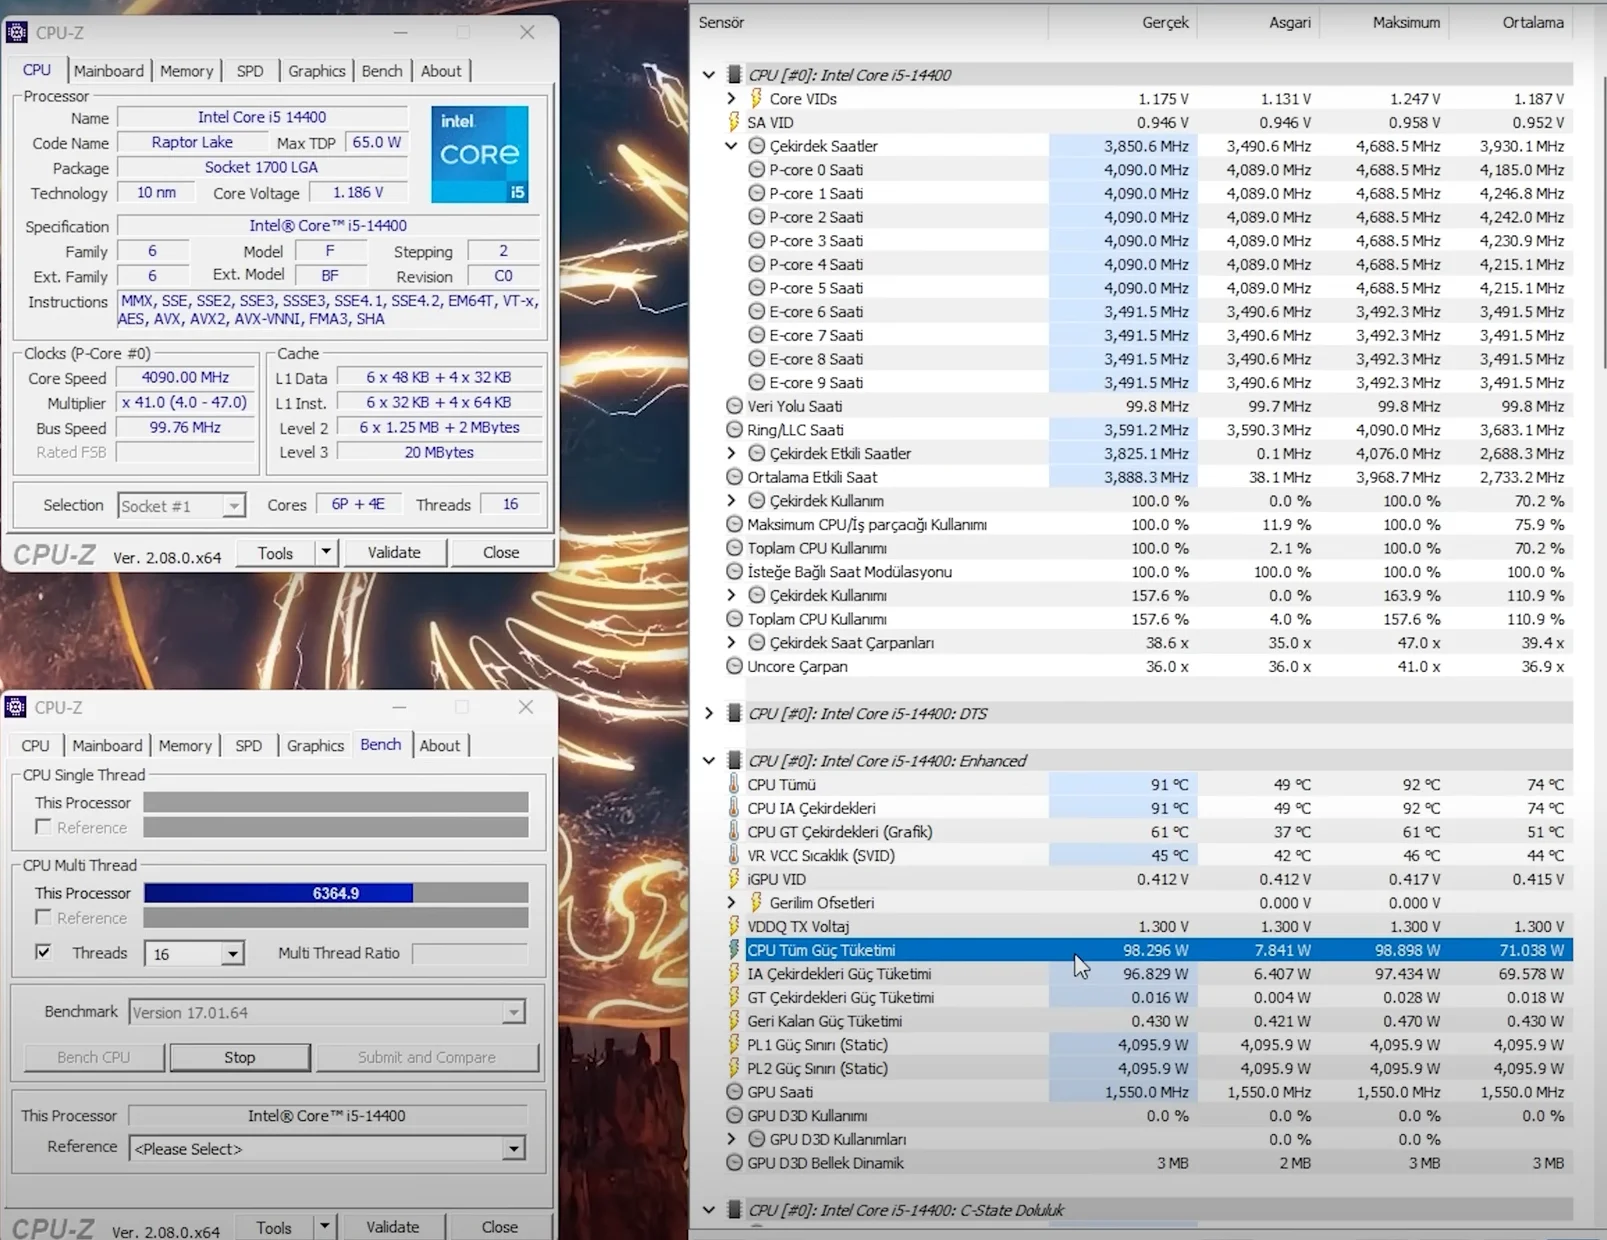The width and height of the screenshot is (1607, 1240).
Task: Click the clock icon beside P-core 0 Saati
Action: [x=757, y=170]
